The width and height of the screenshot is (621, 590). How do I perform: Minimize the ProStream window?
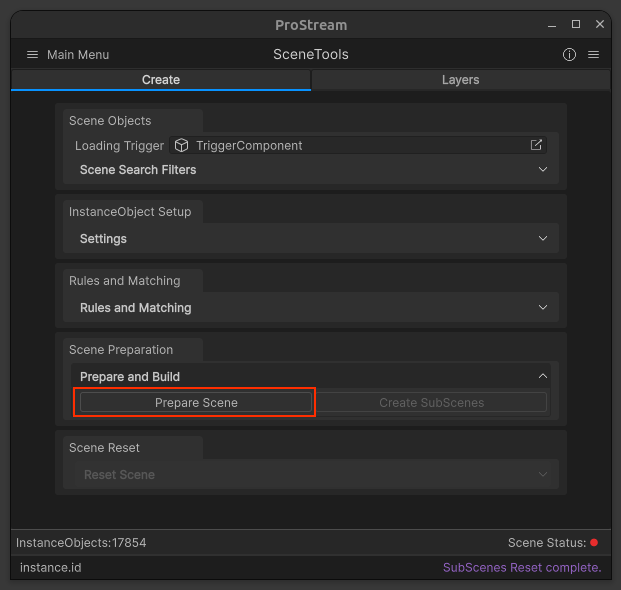coord(551,24)
